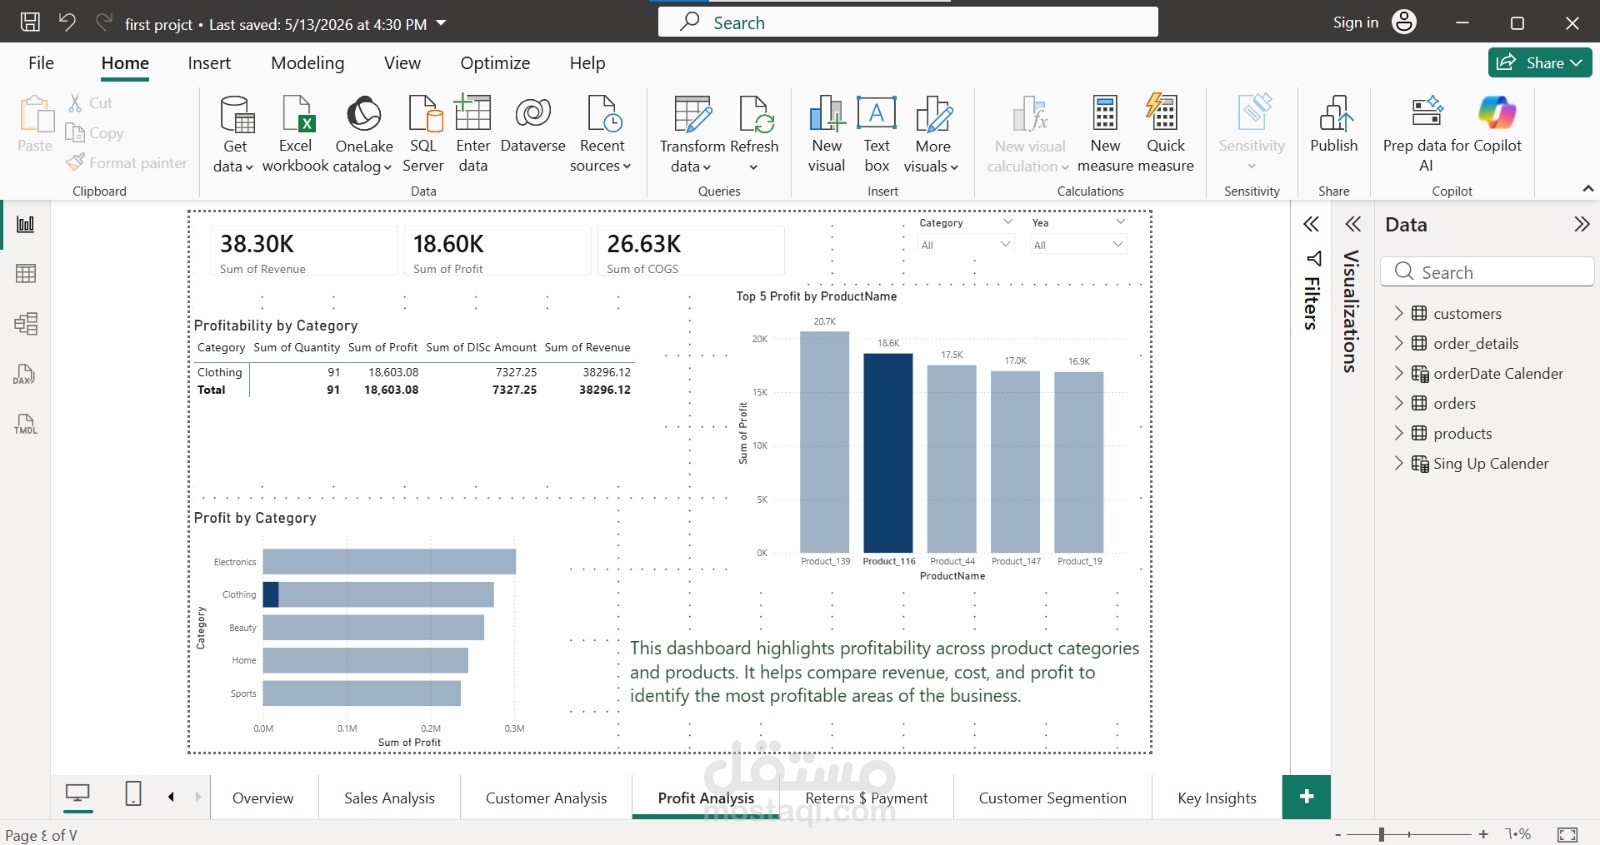
Task: Publish the report
Action: coord(1334,125)
